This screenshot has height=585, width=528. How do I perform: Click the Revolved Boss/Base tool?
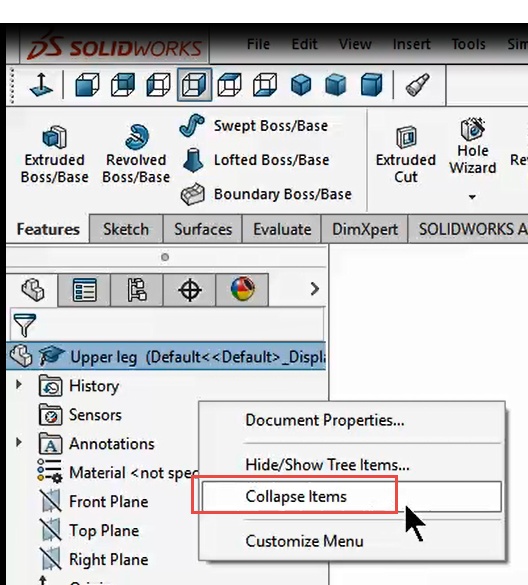[136, 155]
